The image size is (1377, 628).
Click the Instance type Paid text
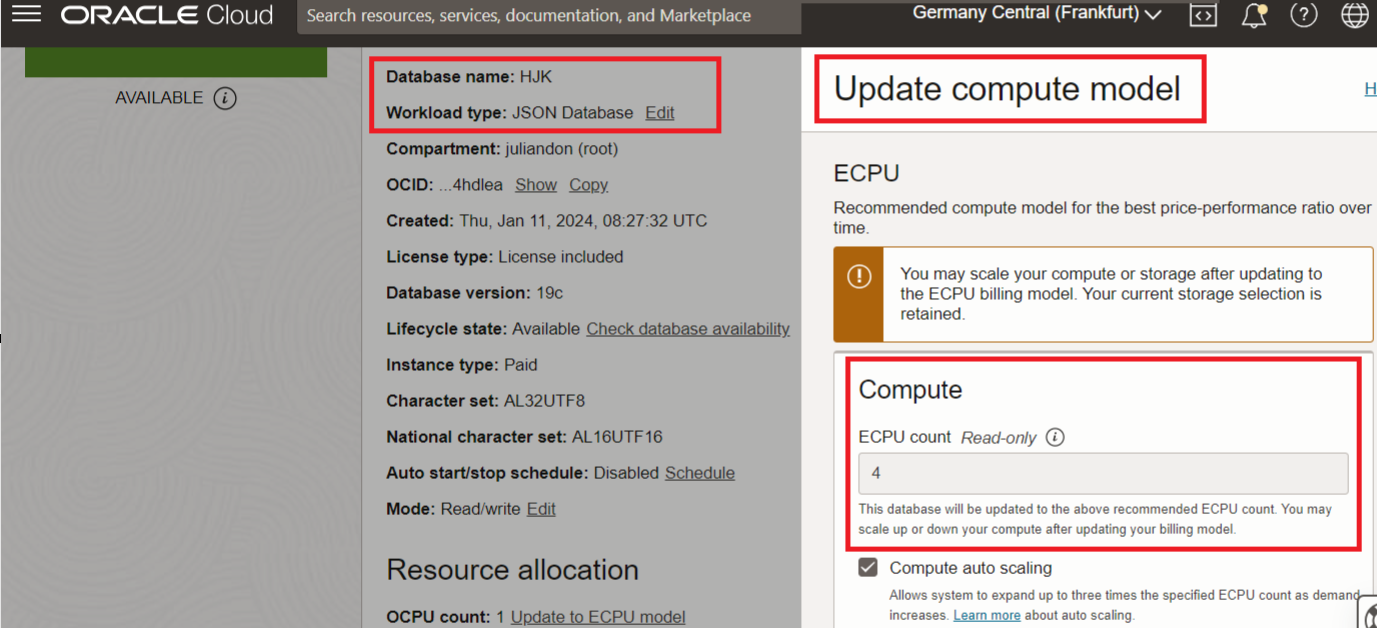tap(462, 365)
